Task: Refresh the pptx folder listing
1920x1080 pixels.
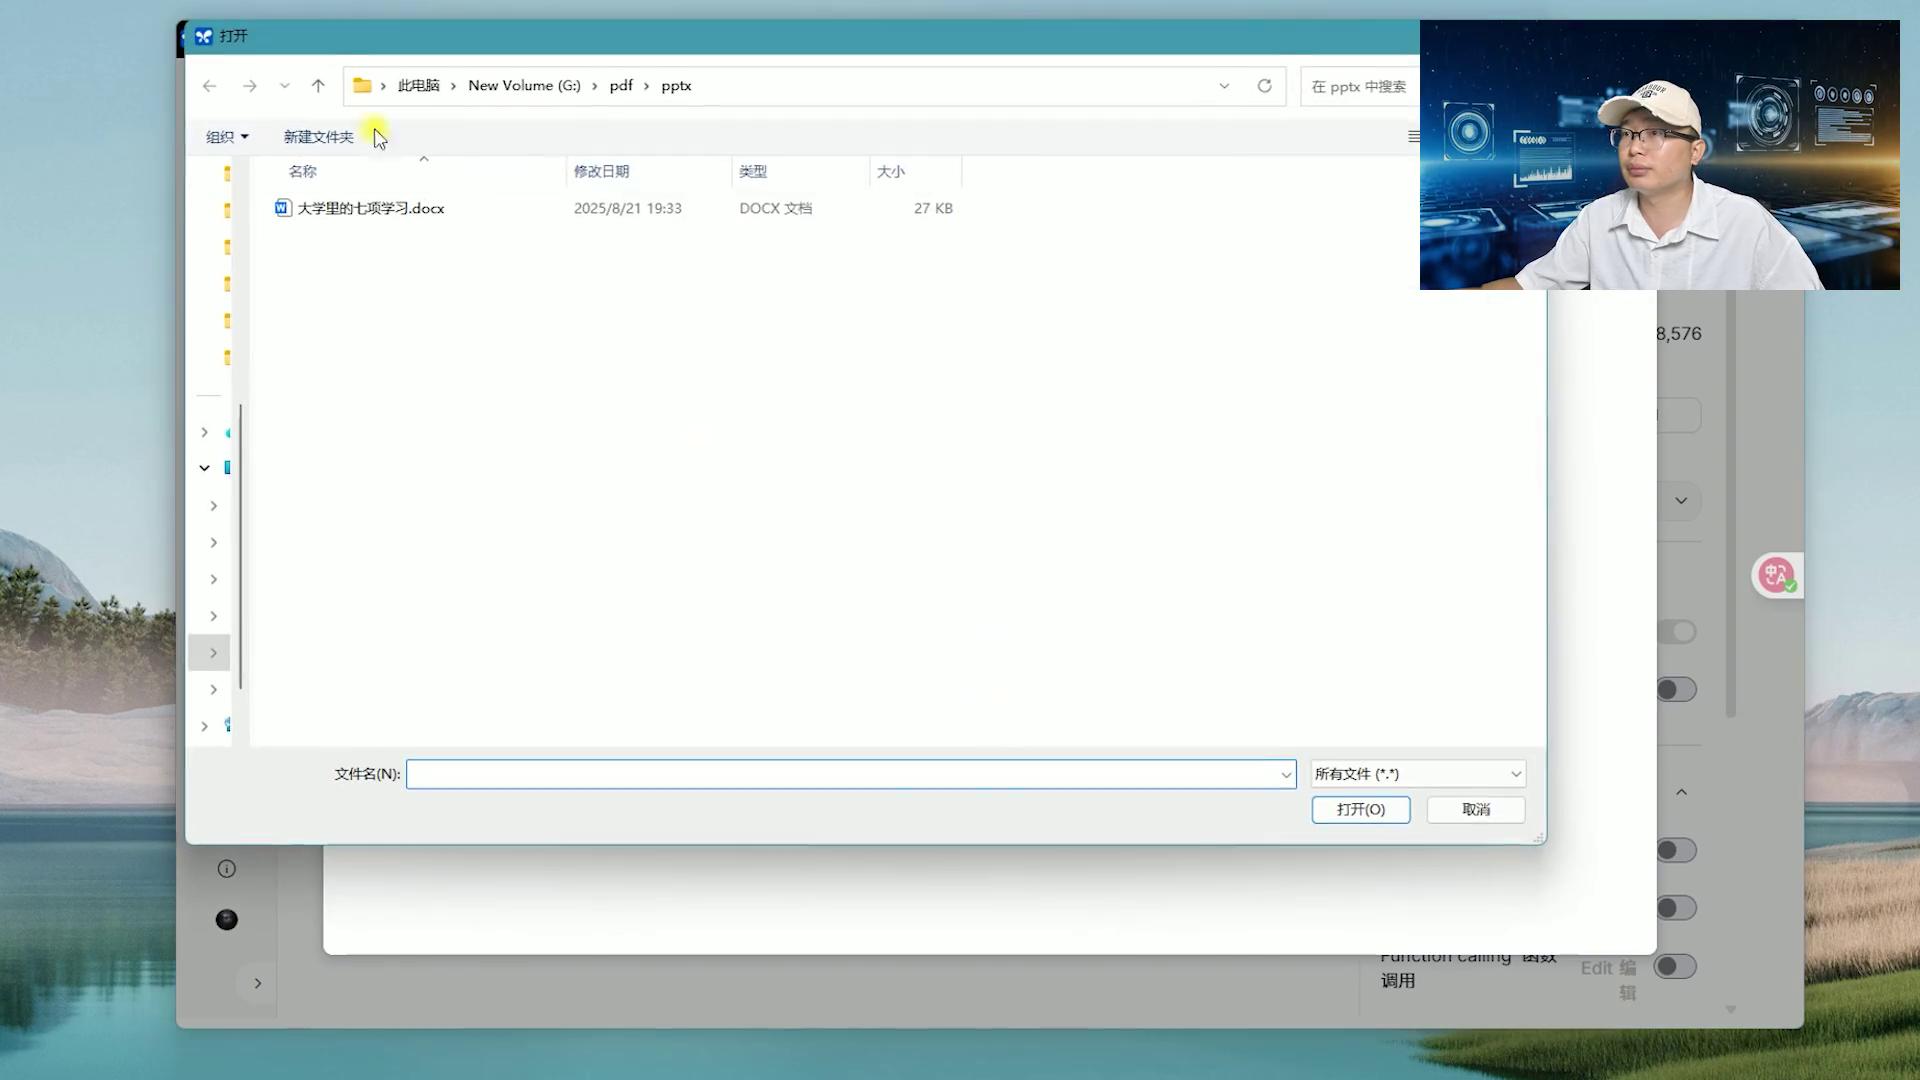Action: (1264, 86)
